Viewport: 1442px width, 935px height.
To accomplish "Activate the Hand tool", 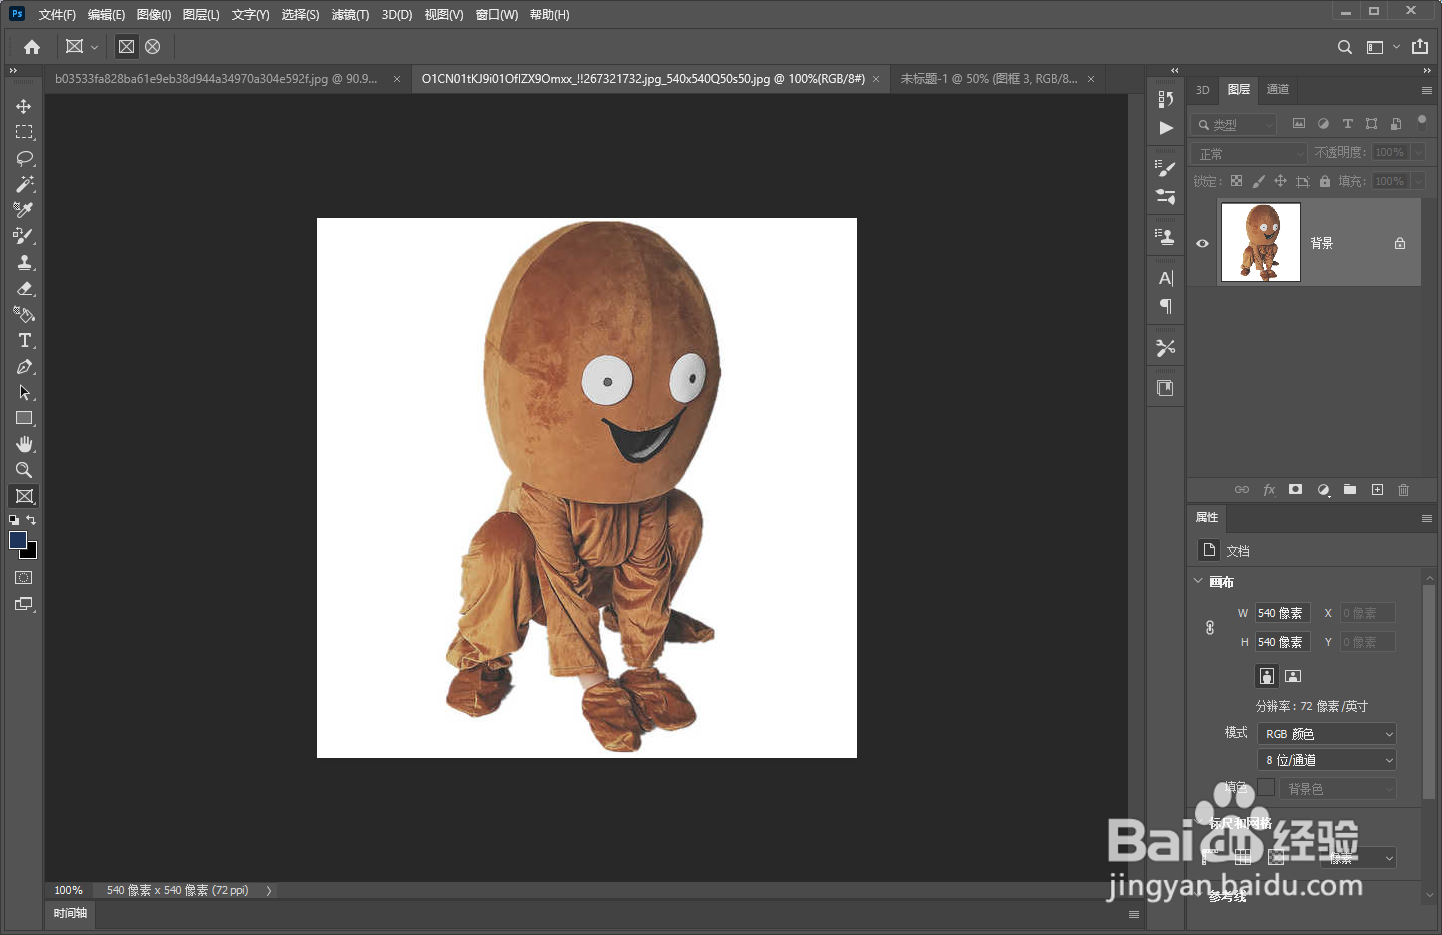I will point(24,444).
